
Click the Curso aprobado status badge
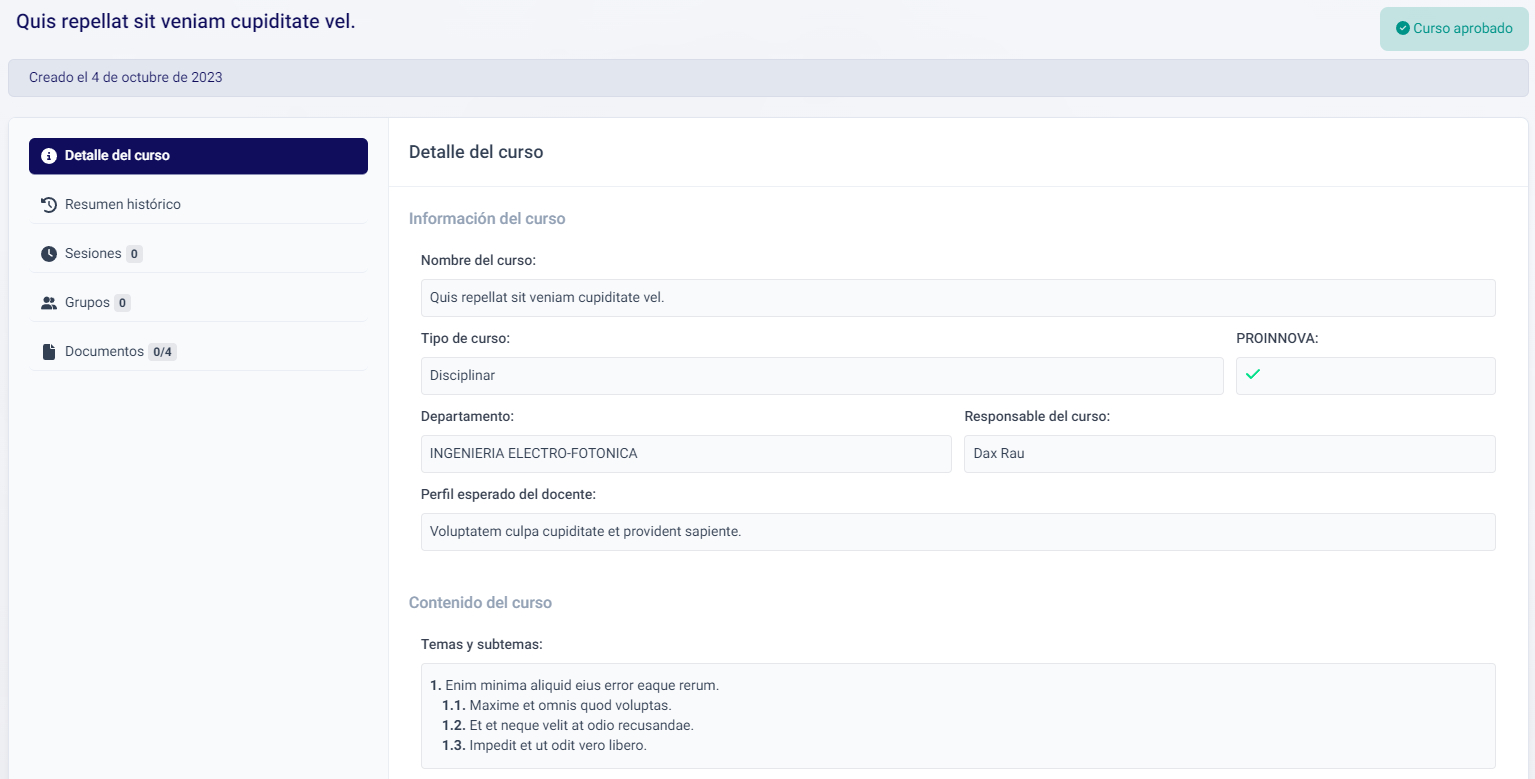click(1454, 29)
